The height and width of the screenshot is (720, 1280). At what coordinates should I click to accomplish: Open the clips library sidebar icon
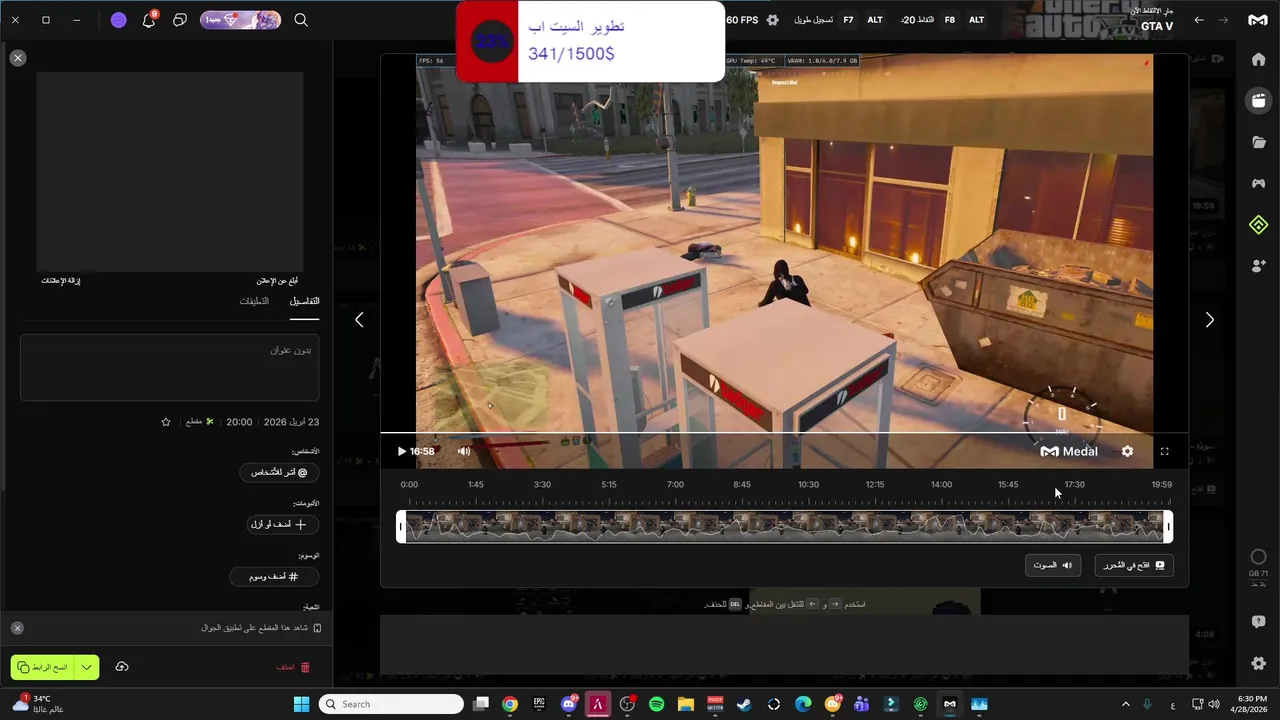[1258, 100]
